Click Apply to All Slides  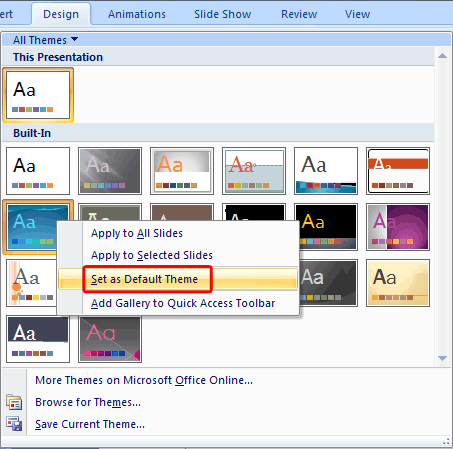pyautogui.click(x=137, y=233)
